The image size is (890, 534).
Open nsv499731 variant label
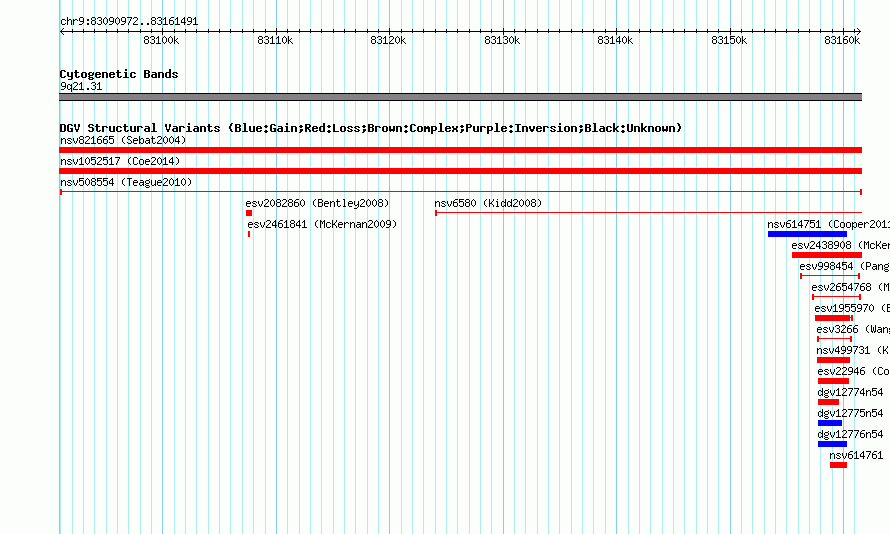coord(853,350)
